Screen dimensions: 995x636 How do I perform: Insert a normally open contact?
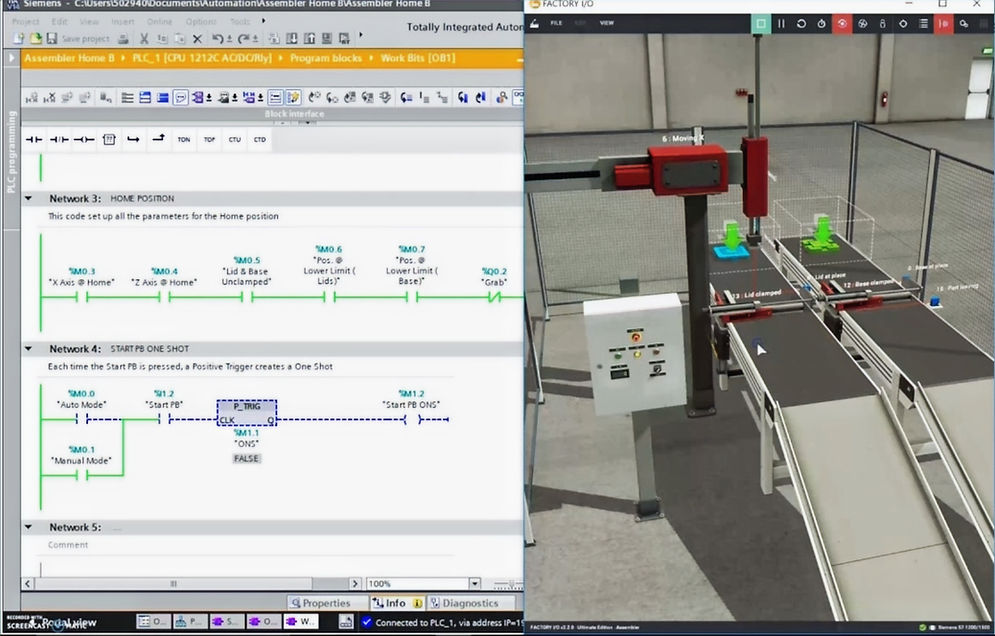(x=34, y=140)
